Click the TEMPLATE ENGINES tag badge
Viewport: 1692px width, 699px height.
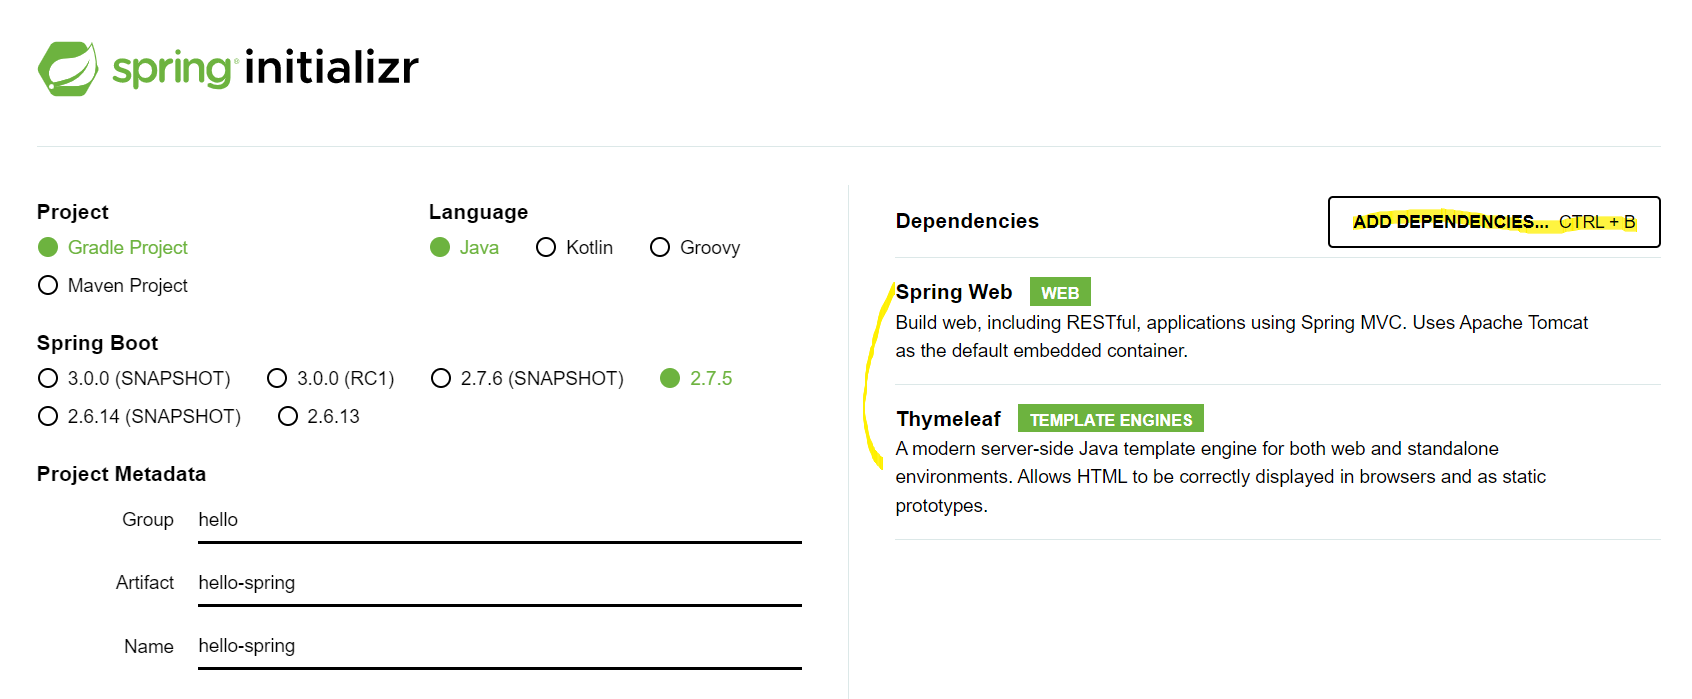click(x=1111, y=419)
